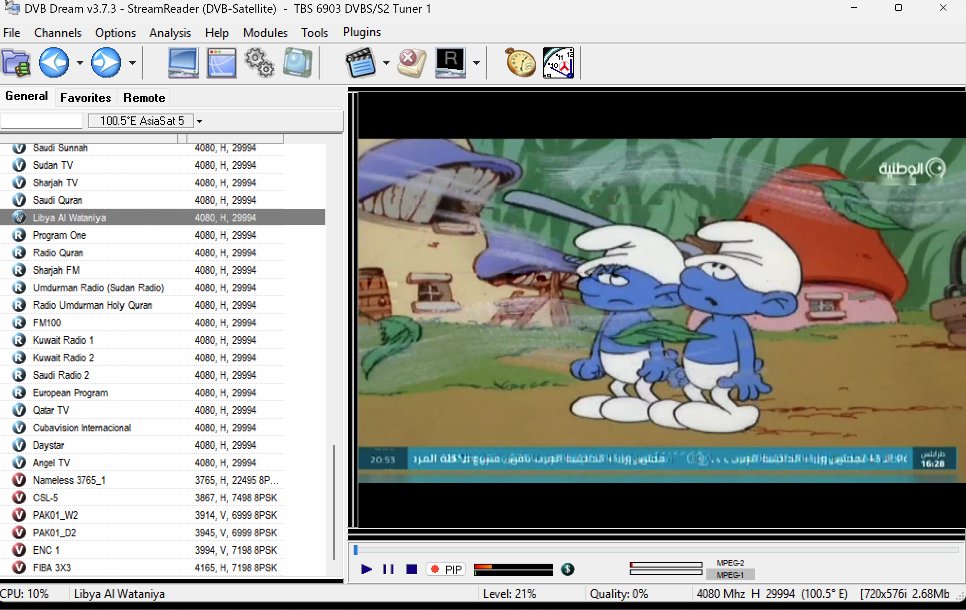The height and width of the screenshot is (610, 966).
Task: Go to previous channel with blue back arrow
Action: (54, 62)
